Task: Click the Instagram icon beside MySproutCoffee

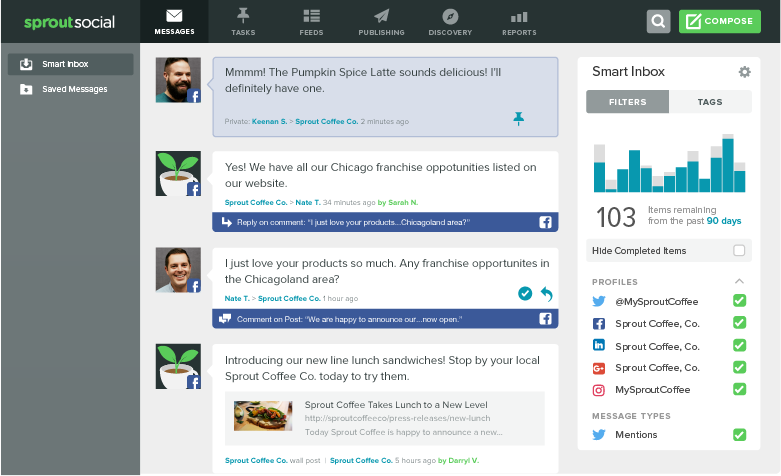Action: (599, 390)
